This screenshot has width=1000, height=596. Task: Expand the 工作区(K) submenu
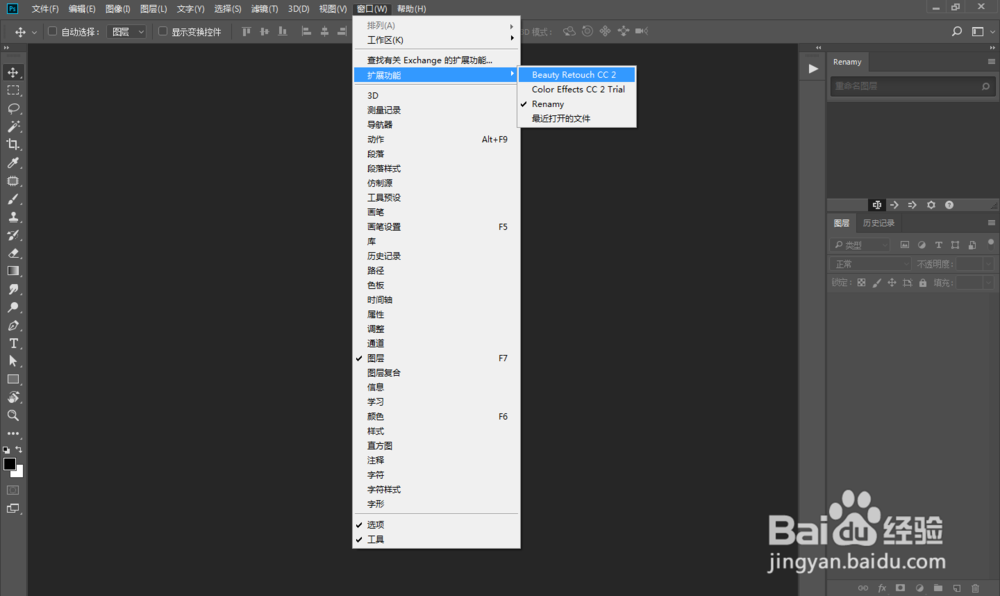[x=436, y=40]
